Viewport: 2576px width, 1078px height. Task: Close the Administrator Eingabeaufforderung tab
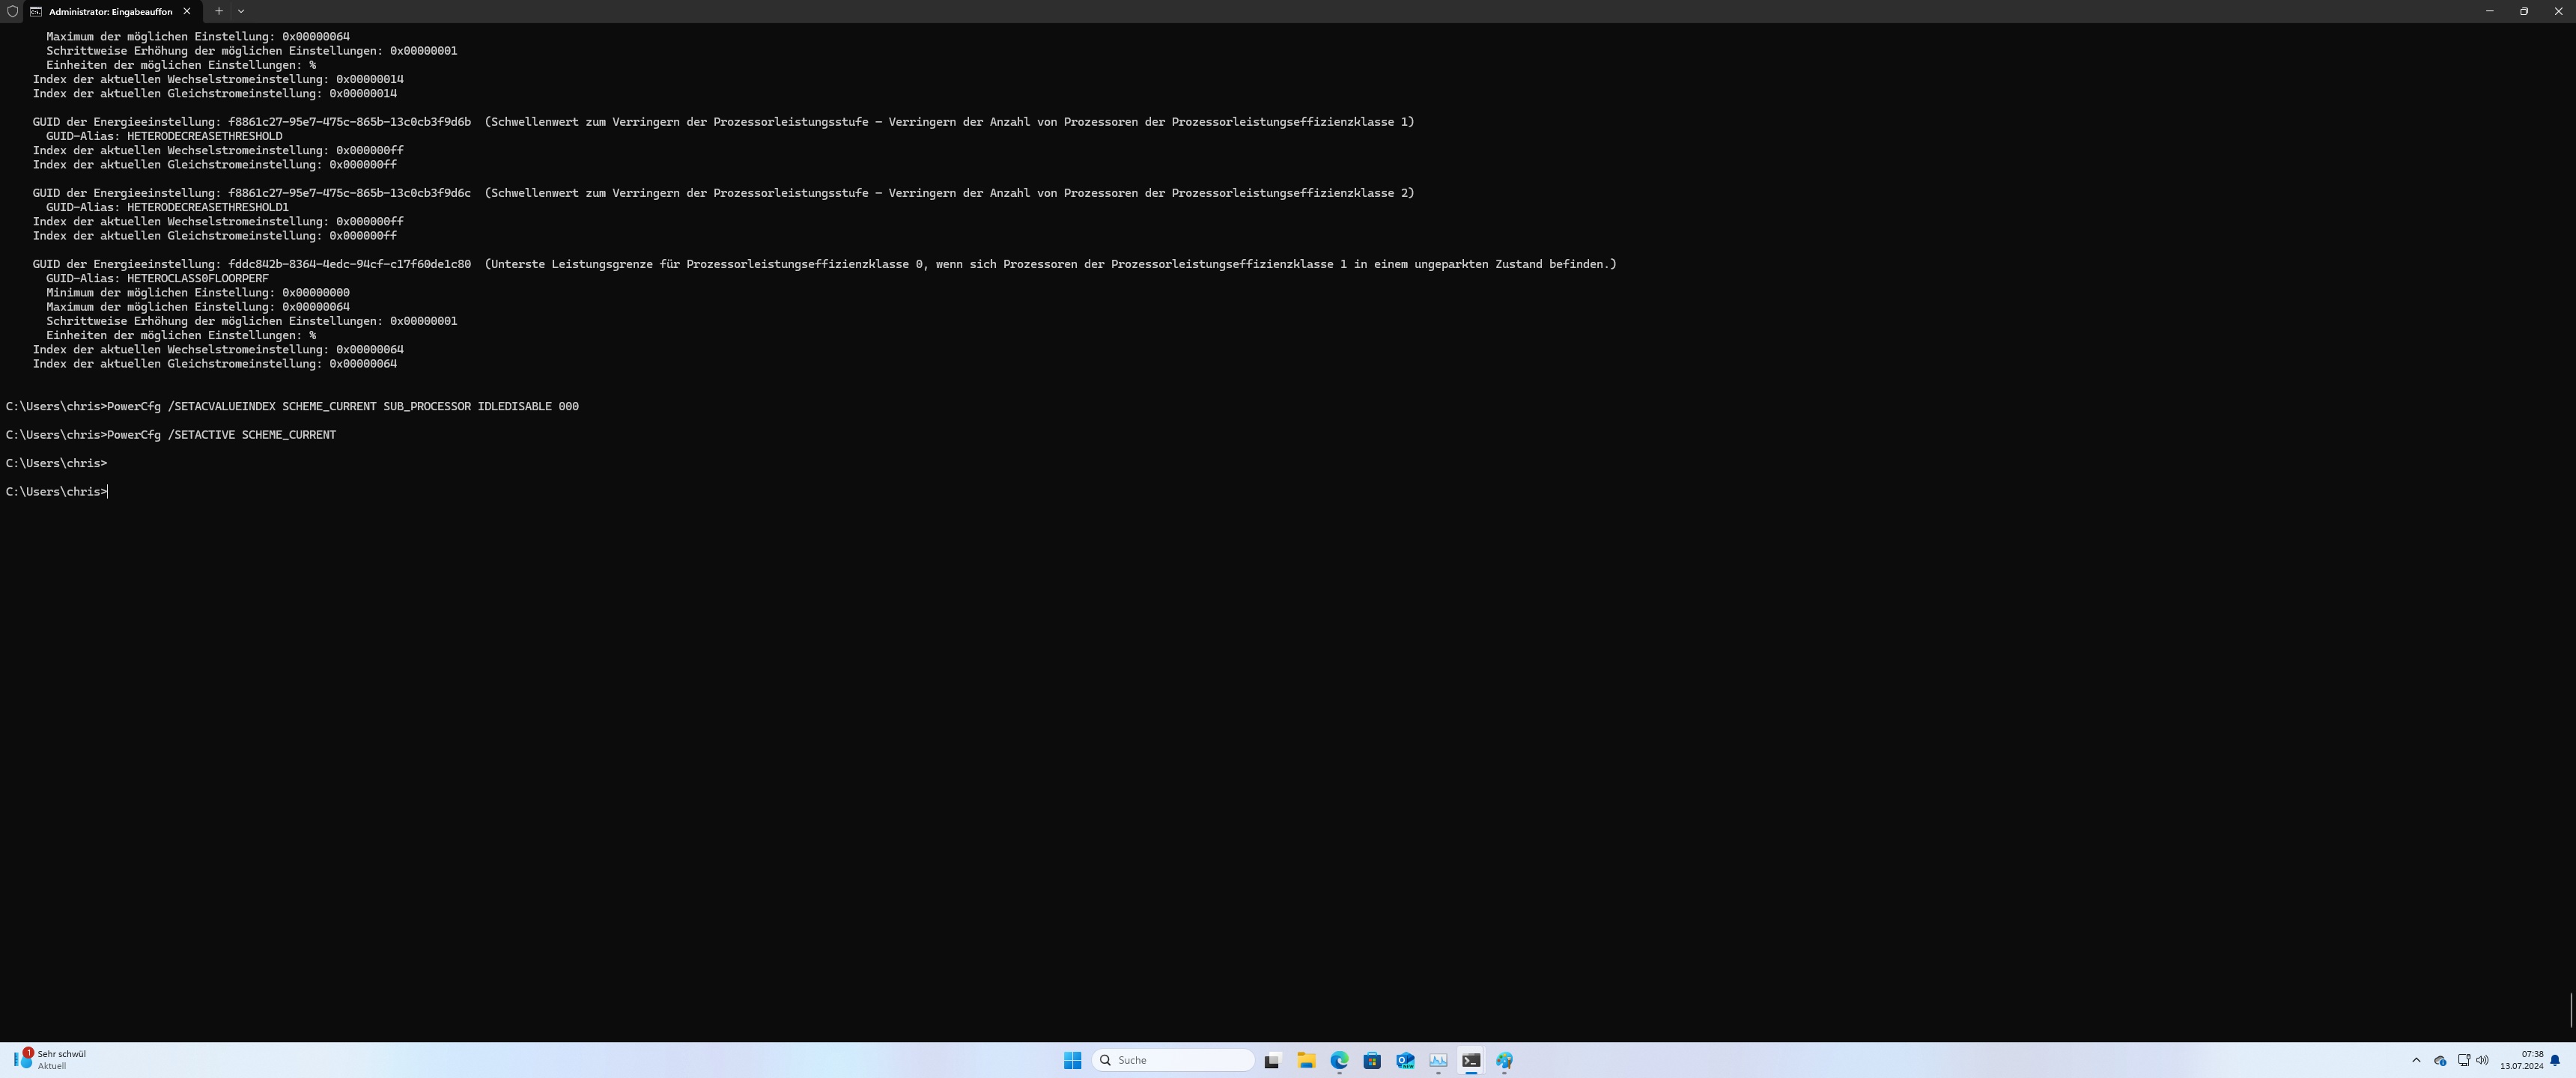(x=187, y=11)
